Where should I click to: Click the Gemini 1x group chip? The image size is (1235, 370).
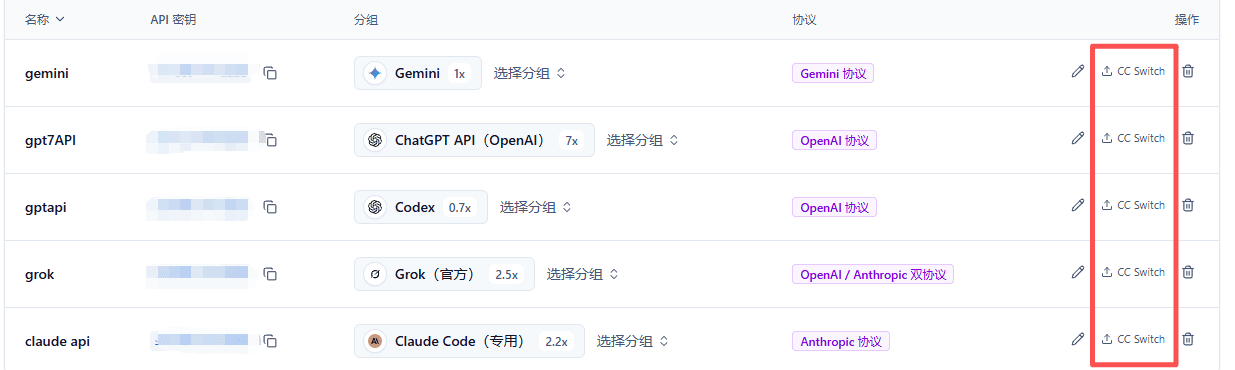(418, 73)
